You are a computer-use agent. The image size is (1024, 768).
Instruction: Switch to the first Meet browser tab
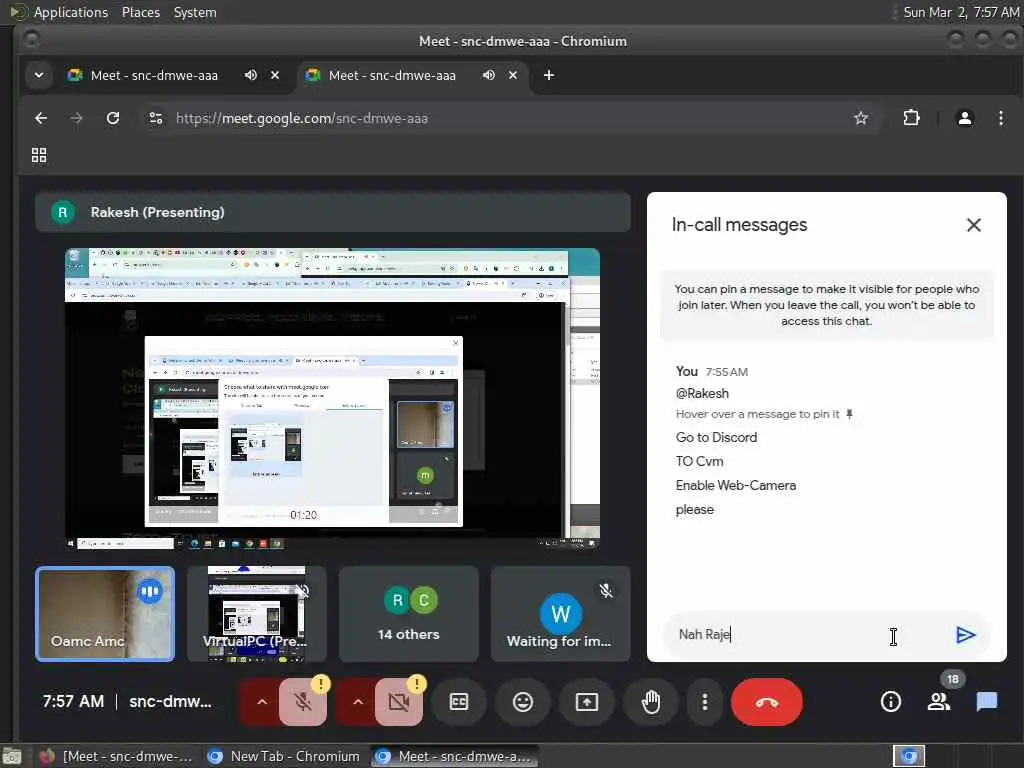(154, 76)
